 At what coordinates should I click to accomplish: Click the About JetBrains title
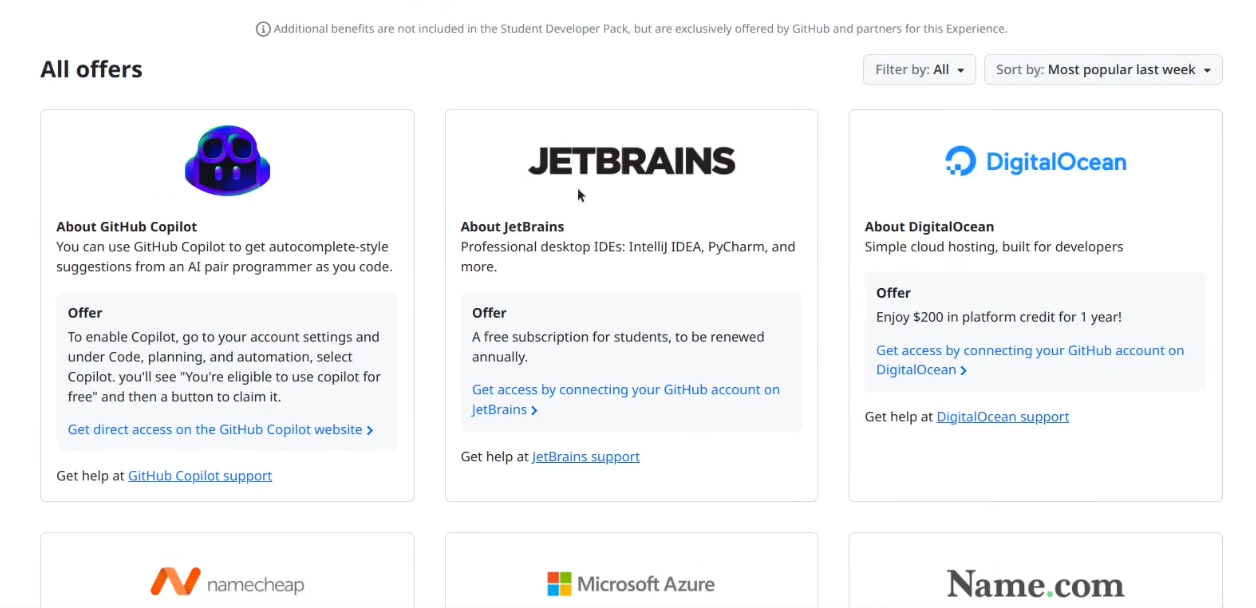click(x=512, y=227)
